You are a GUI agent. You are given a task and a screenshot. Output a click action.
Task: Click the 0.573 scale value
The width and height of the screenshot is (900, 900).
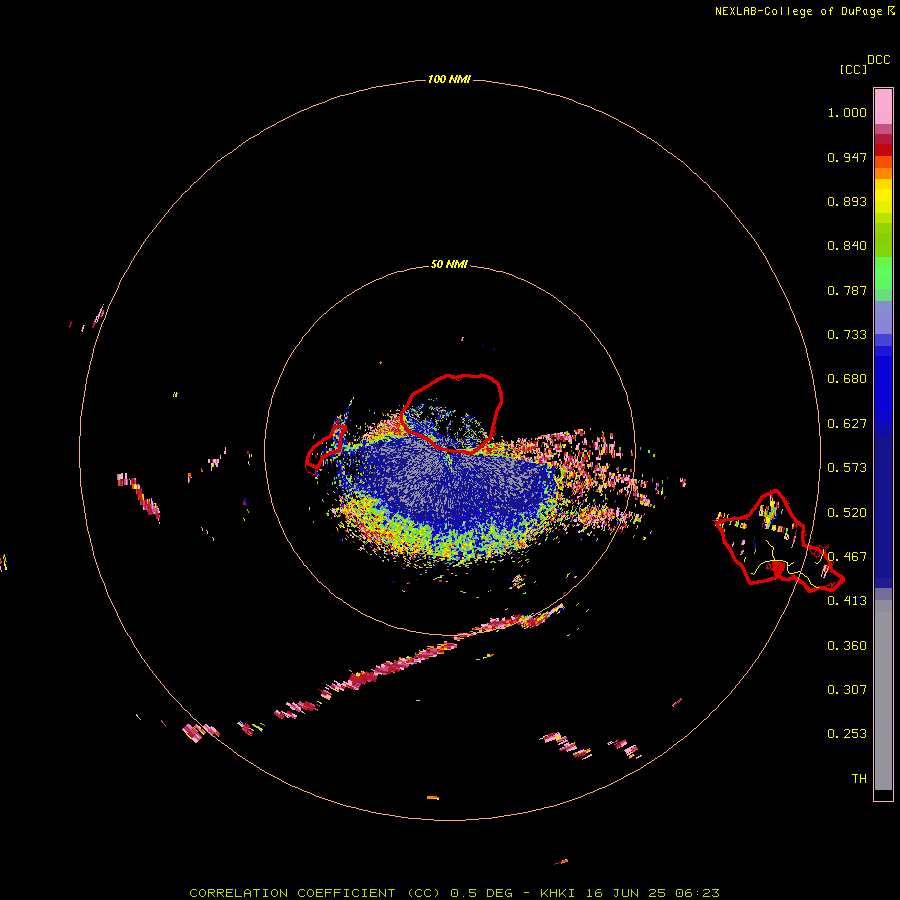847,468
